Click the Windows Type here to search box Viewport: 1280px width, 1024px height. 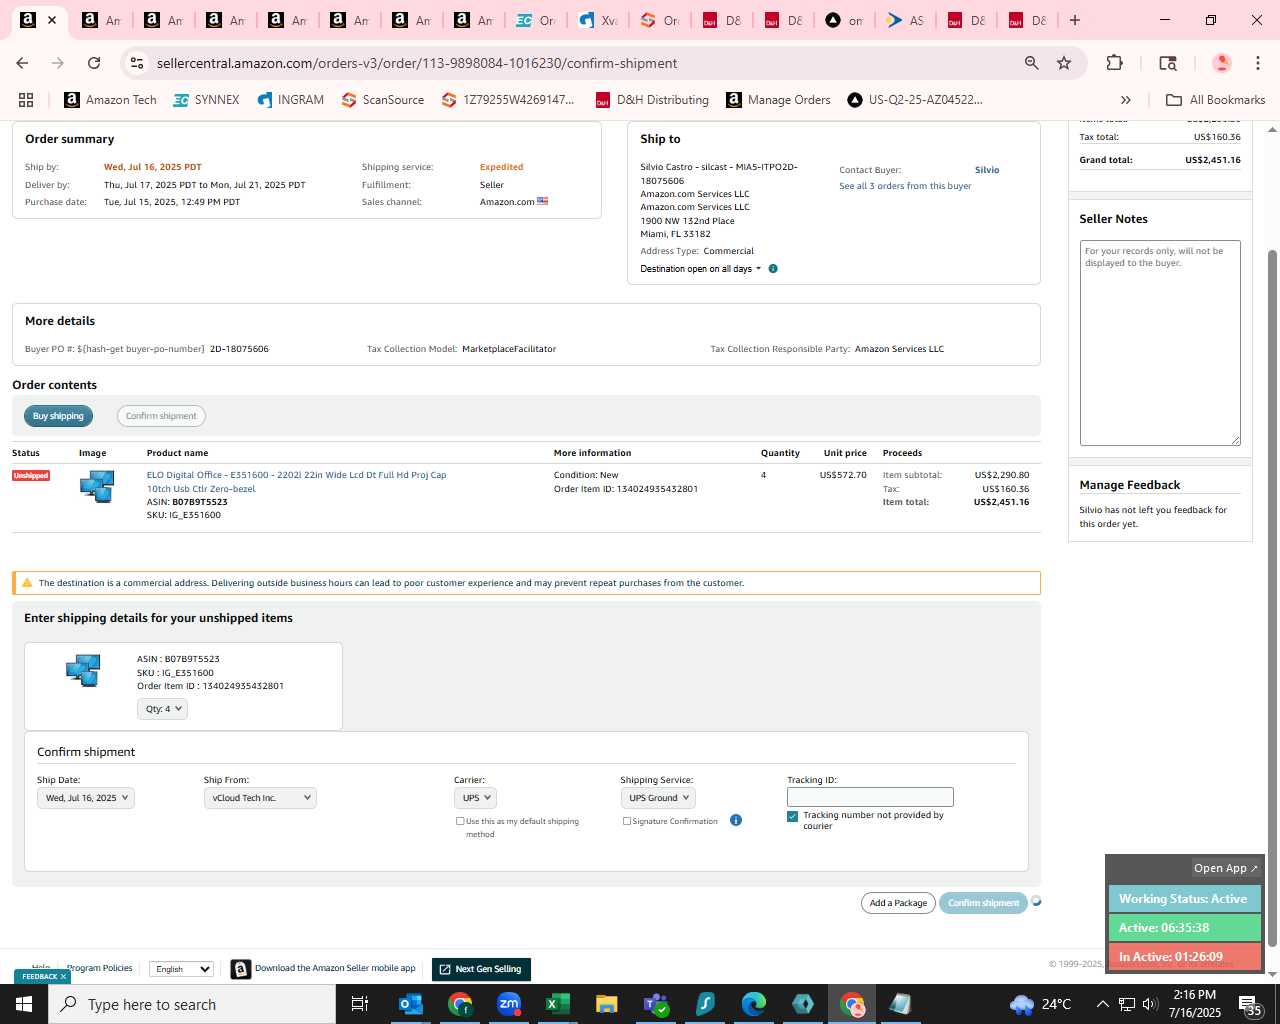pyautogui.click(x=192, y=1004)
